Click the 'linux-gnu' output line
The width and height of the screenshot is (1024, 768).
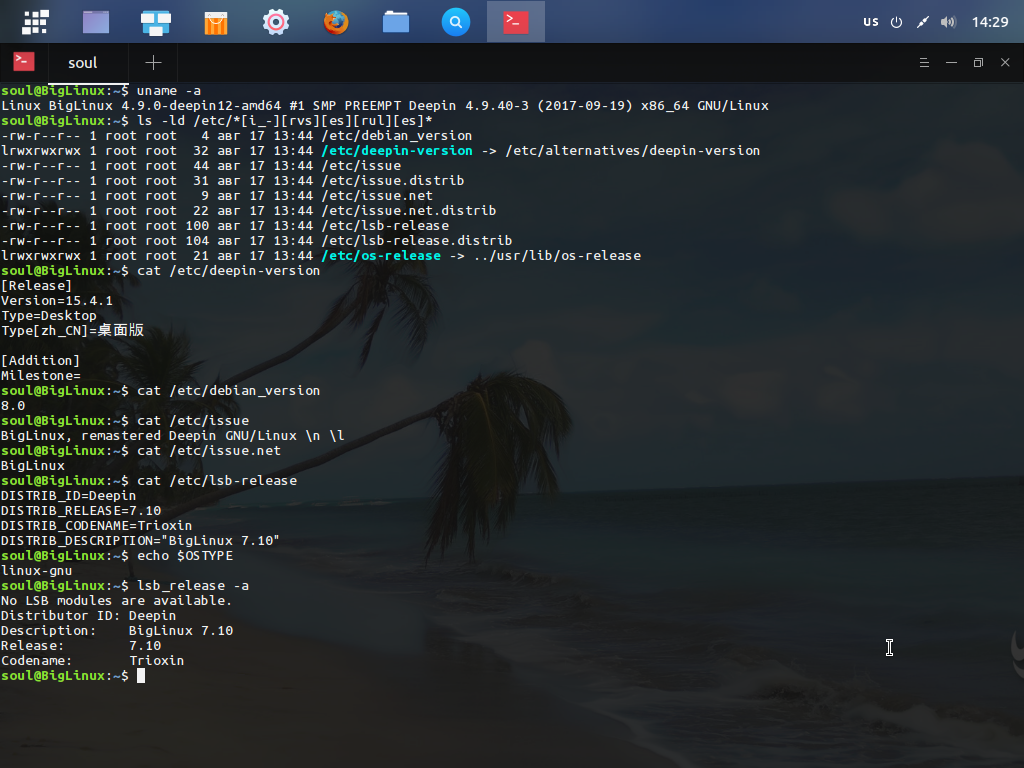click(x=37, y=571)
